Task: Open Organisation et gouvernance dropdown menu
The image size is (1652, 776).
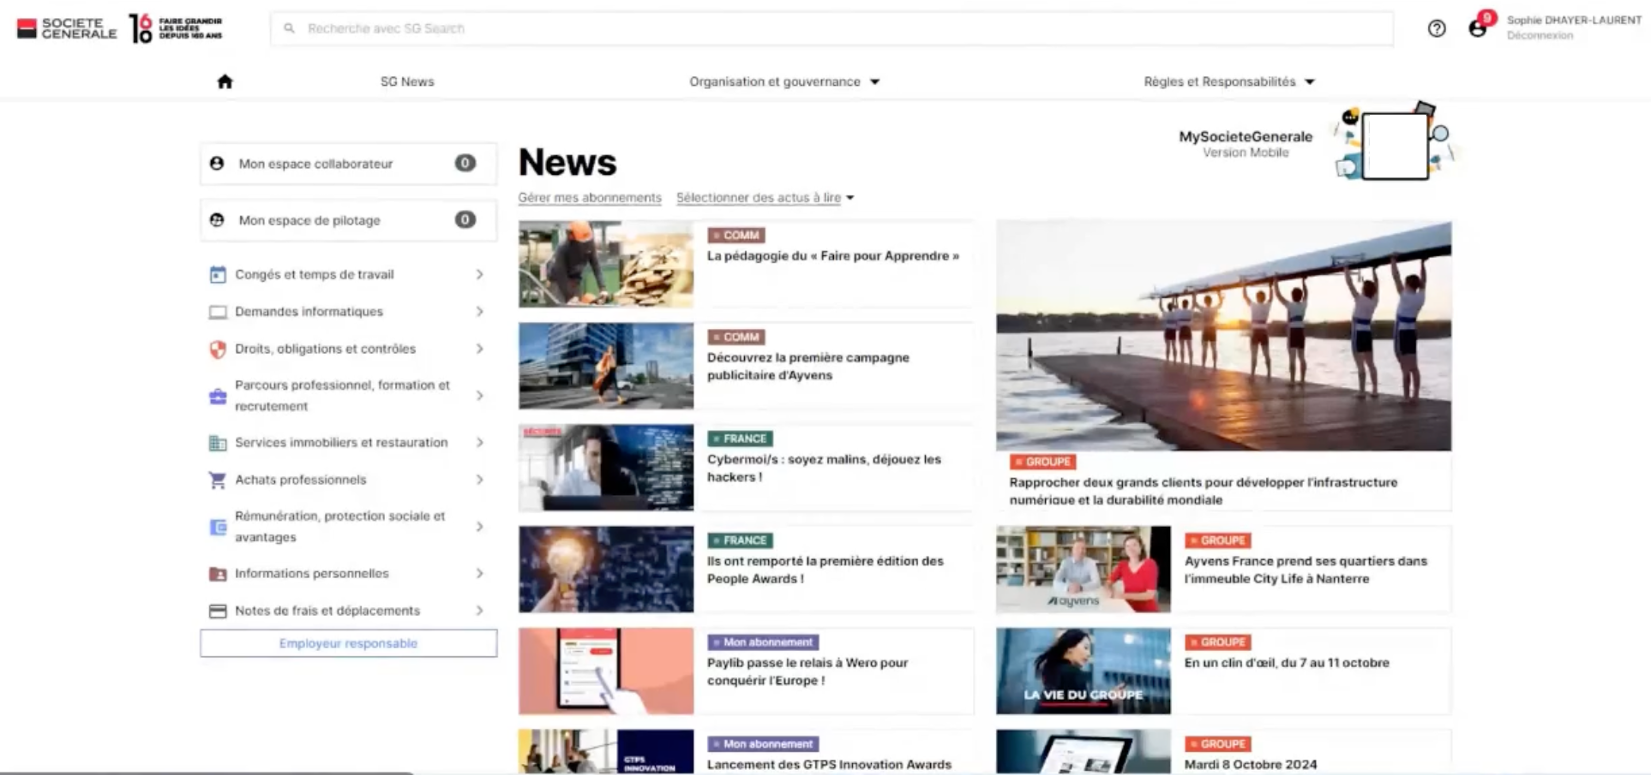Action: [x=785, y=82]
